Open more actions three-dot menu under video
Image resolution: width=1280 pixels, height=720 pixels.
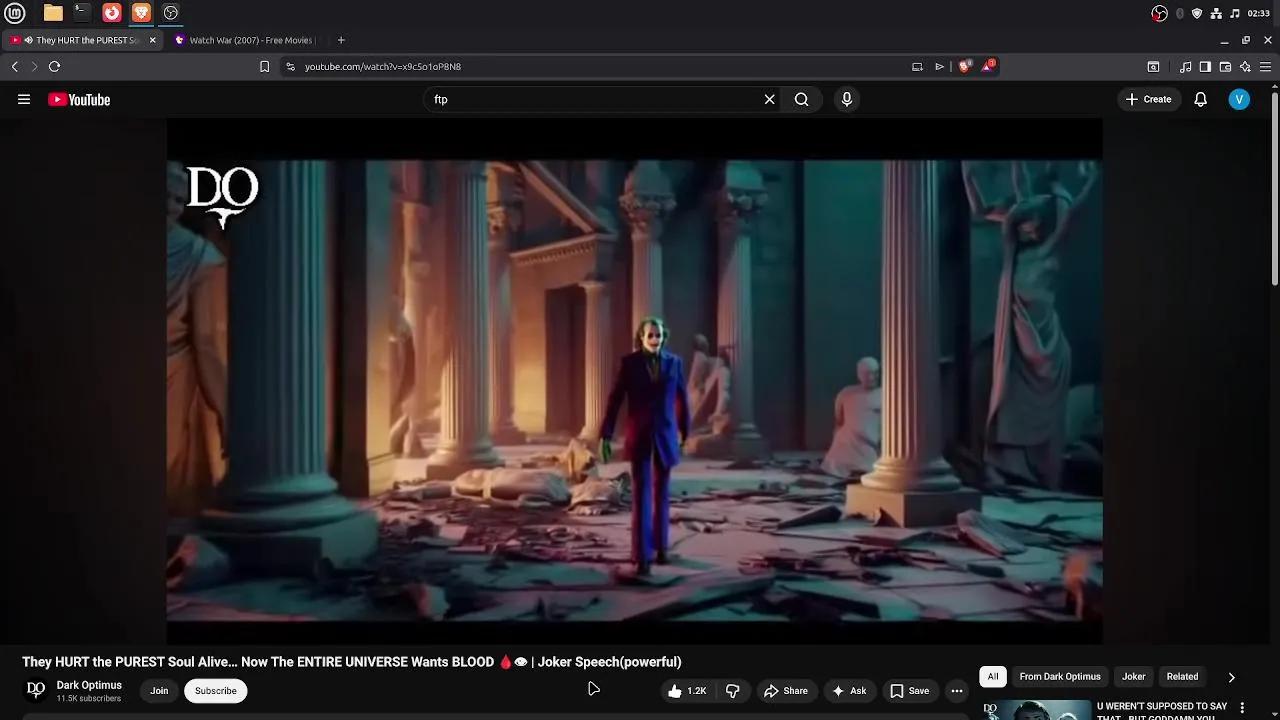[957, 691]
